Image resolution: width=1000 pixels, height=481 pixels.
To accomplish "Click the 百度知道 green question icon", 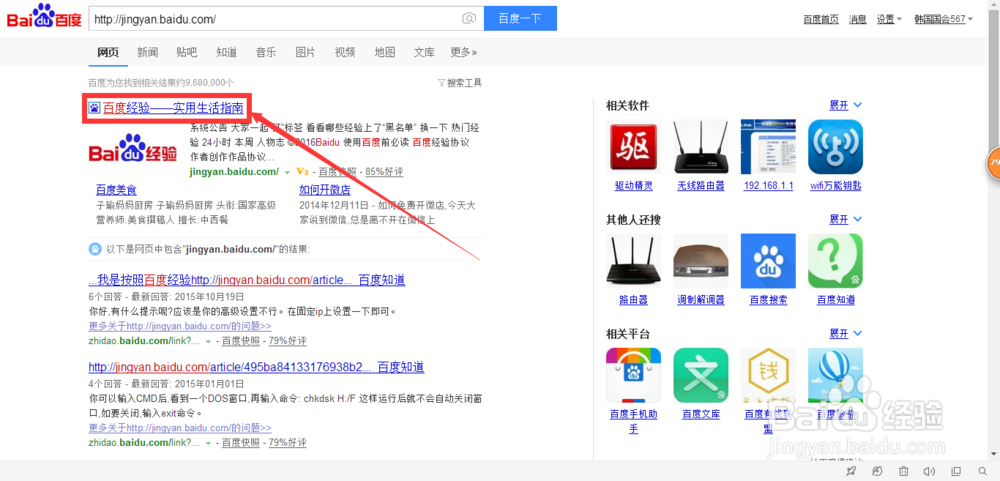I will coord(835,260).
